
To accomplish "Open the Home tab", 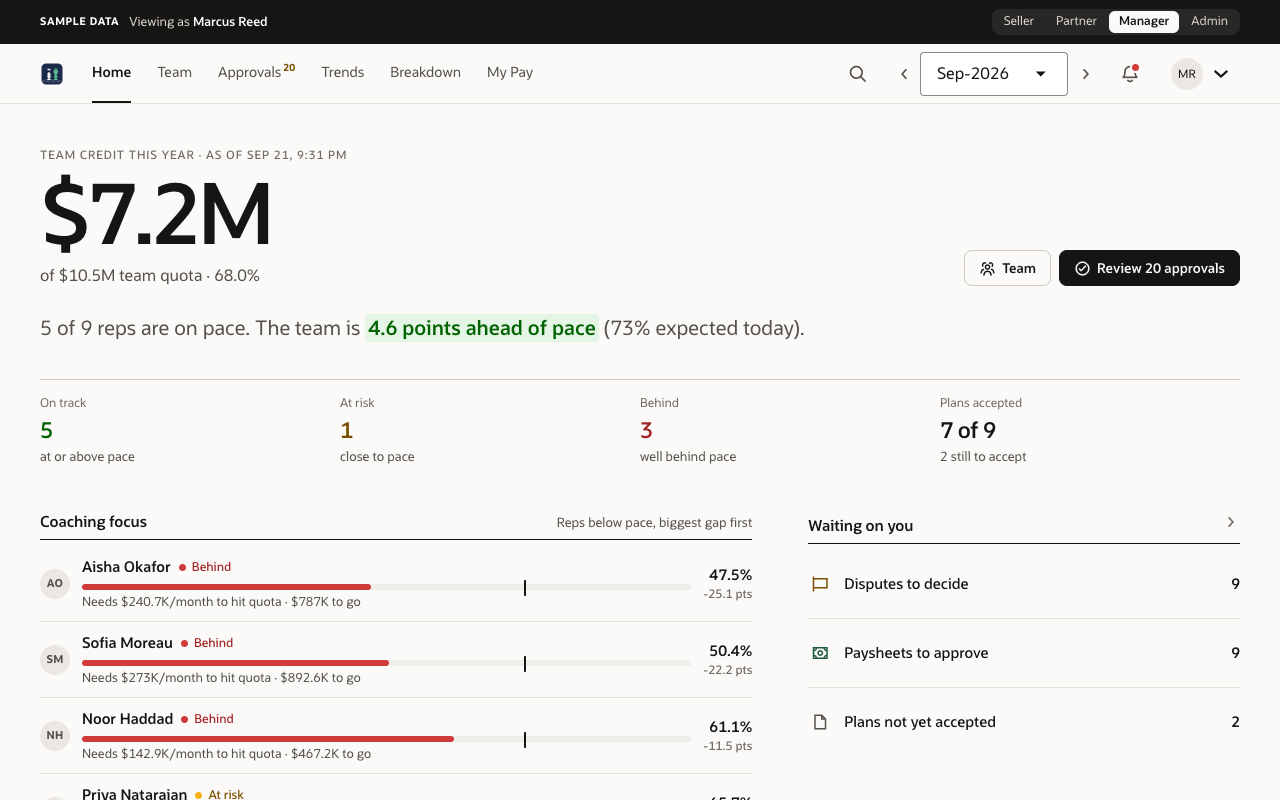I will pos(111,72).
